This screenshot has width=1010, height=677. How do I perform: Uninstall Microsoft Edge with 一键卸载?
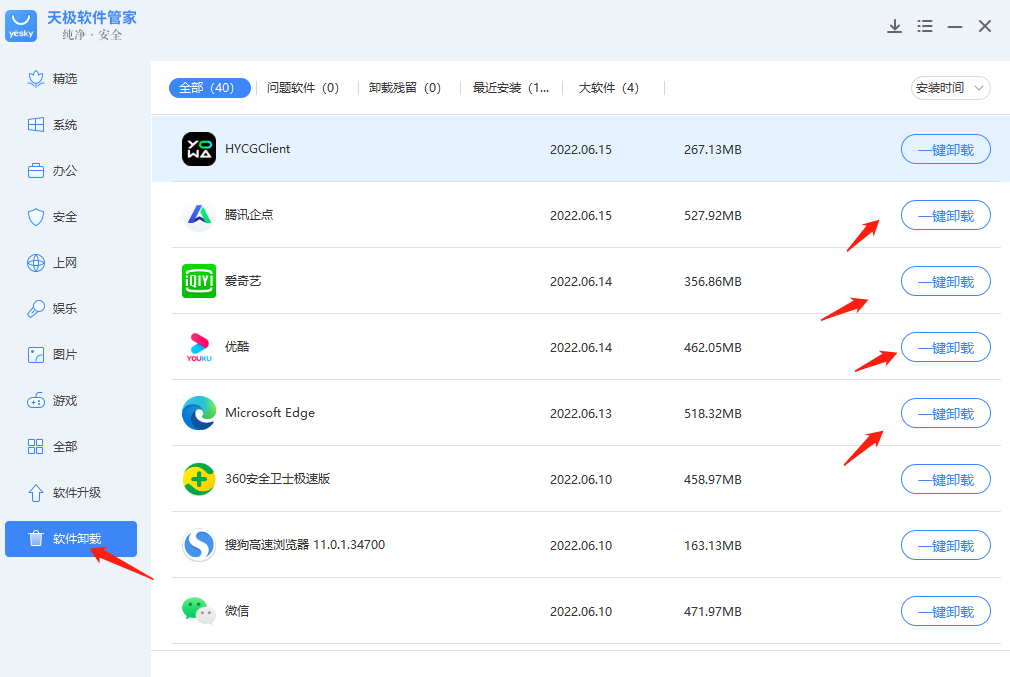[x=946, y=414]
